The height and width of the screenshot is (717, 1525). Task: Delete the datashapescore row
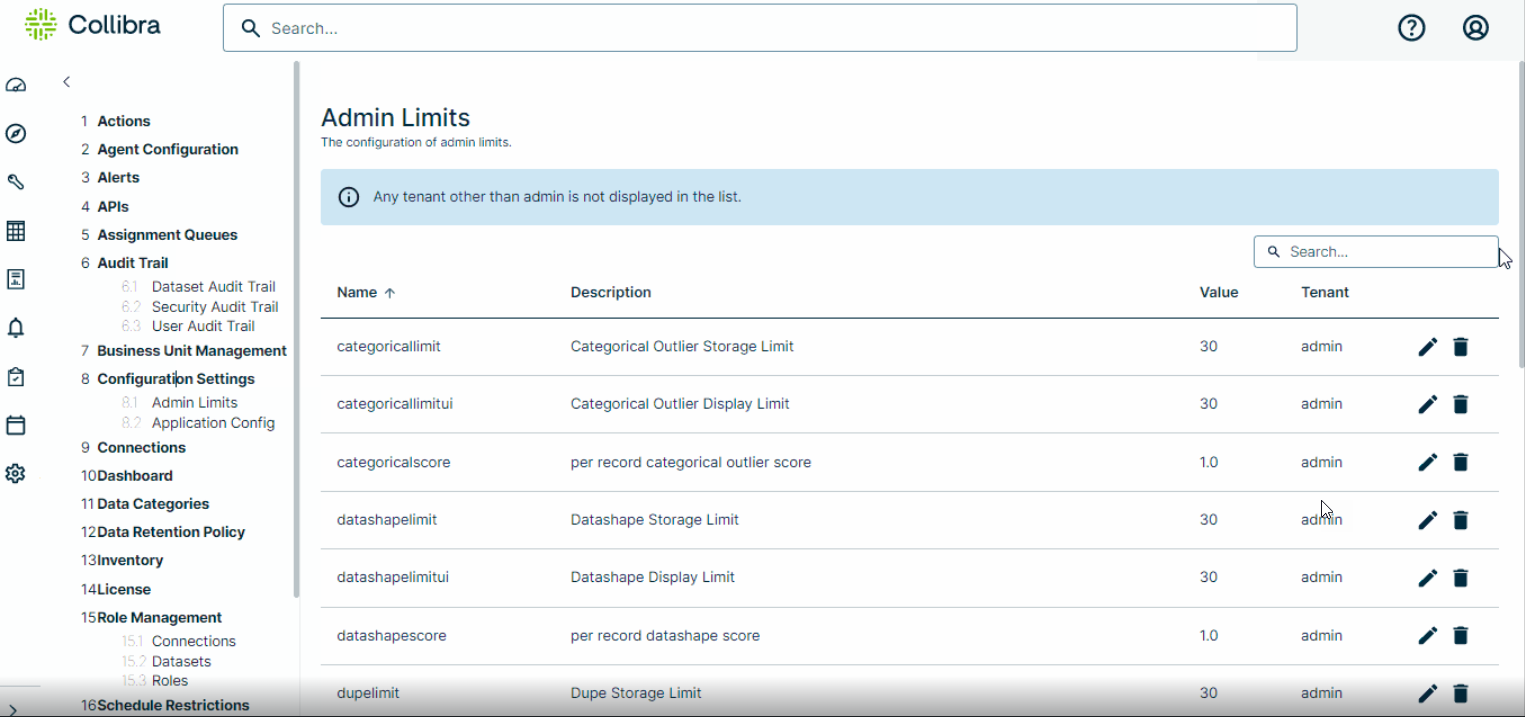pos(1461,635)
